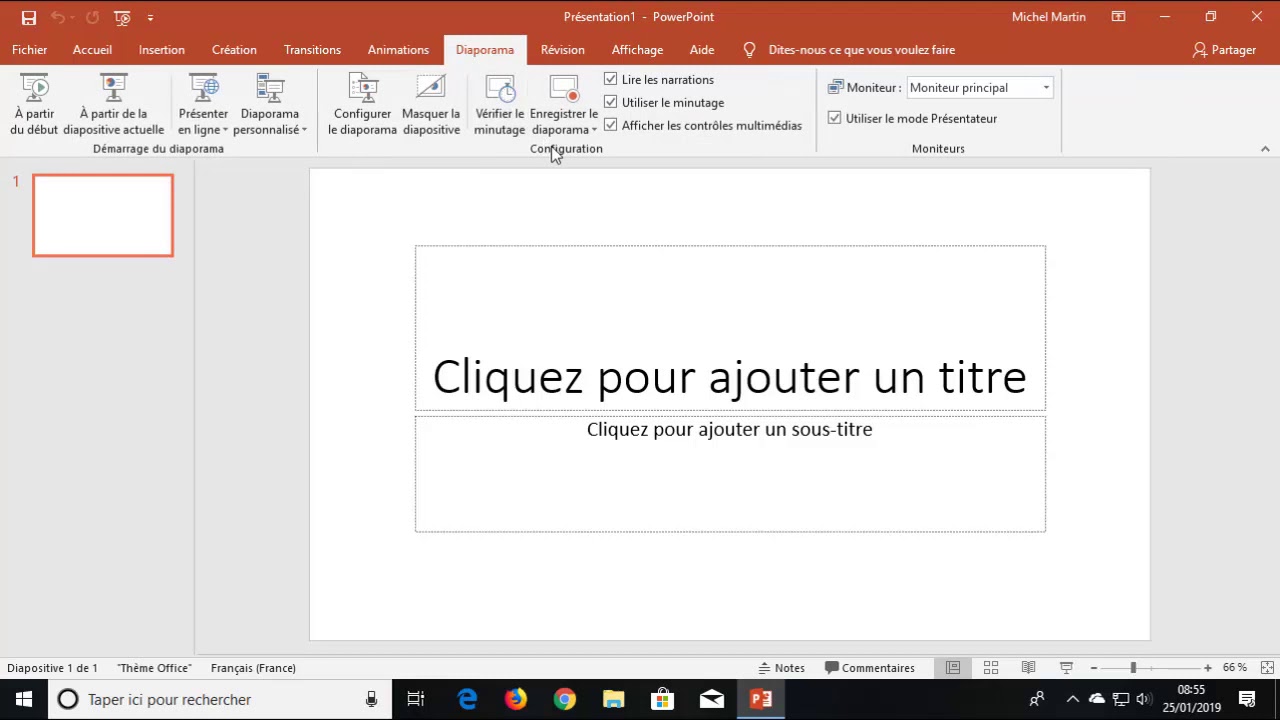
Task: Open Task View on the taskbar
Action: [x=416, y=700]
